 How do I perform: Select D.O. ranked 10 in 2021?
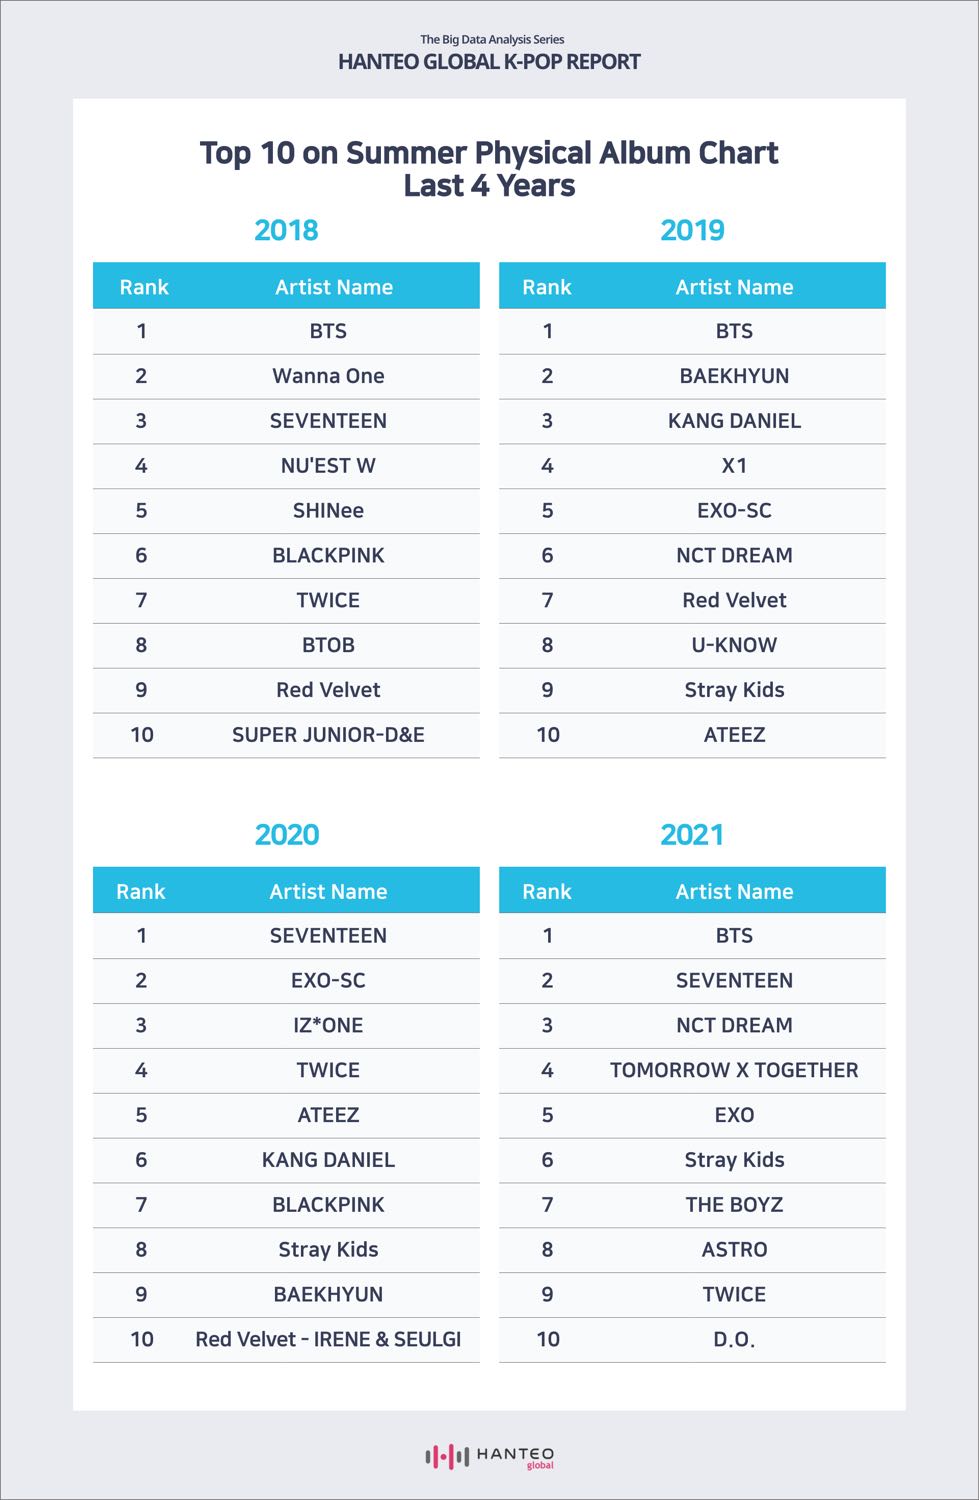click(734, 1340)
